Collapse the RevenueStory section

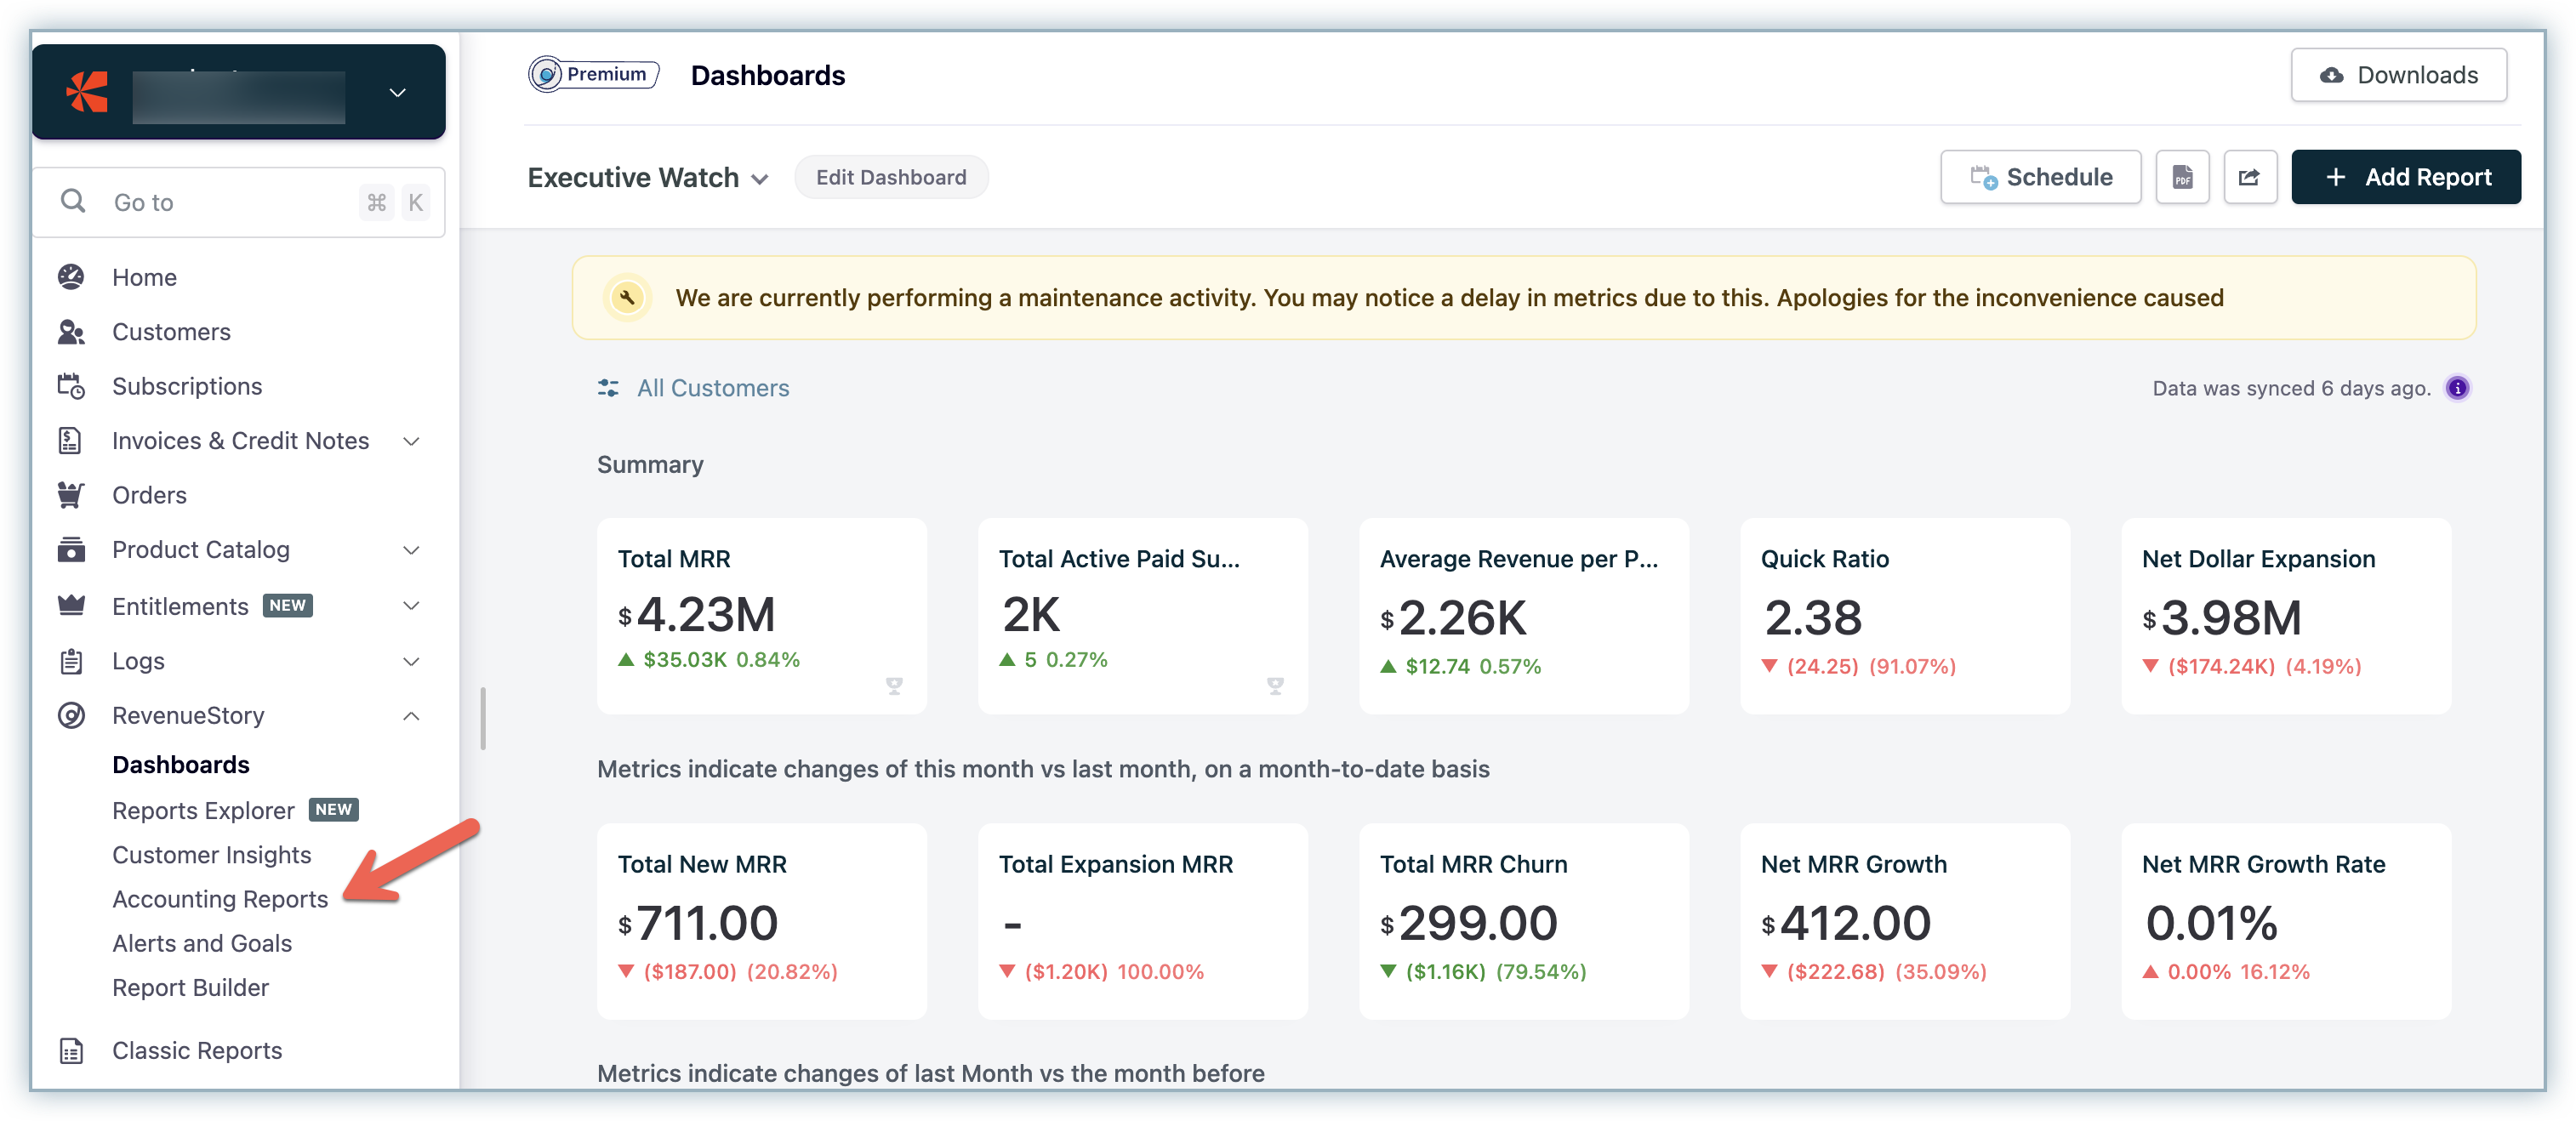click(x=410, y=716)
